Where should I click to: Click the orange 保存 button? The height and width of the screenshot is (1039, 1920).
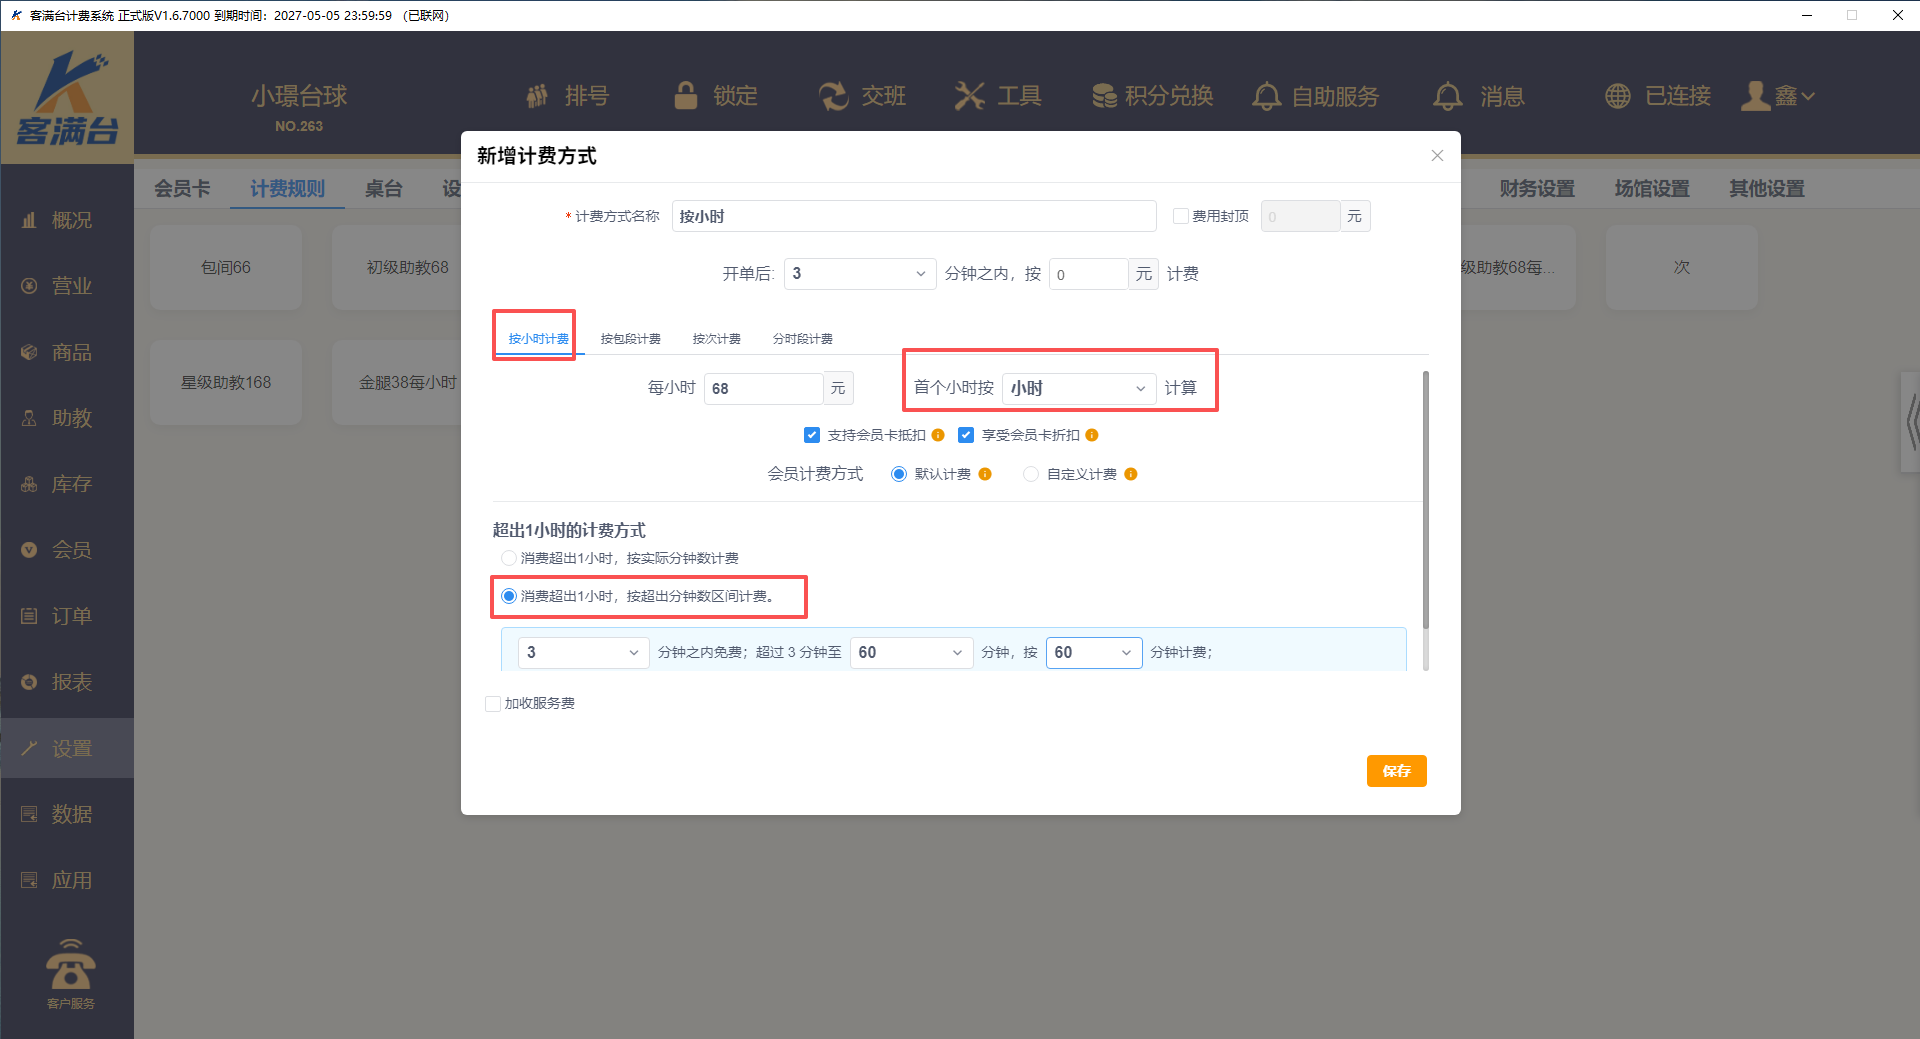tap(1396, 771)
